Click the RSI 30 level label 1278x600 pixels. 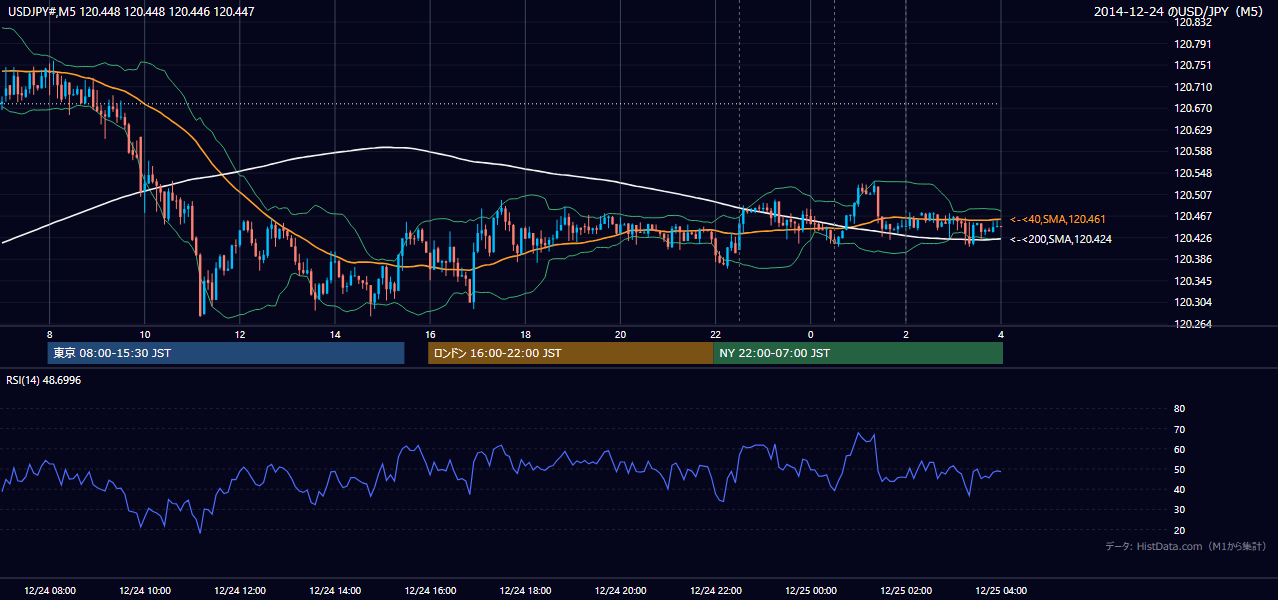pos(1179,510)
